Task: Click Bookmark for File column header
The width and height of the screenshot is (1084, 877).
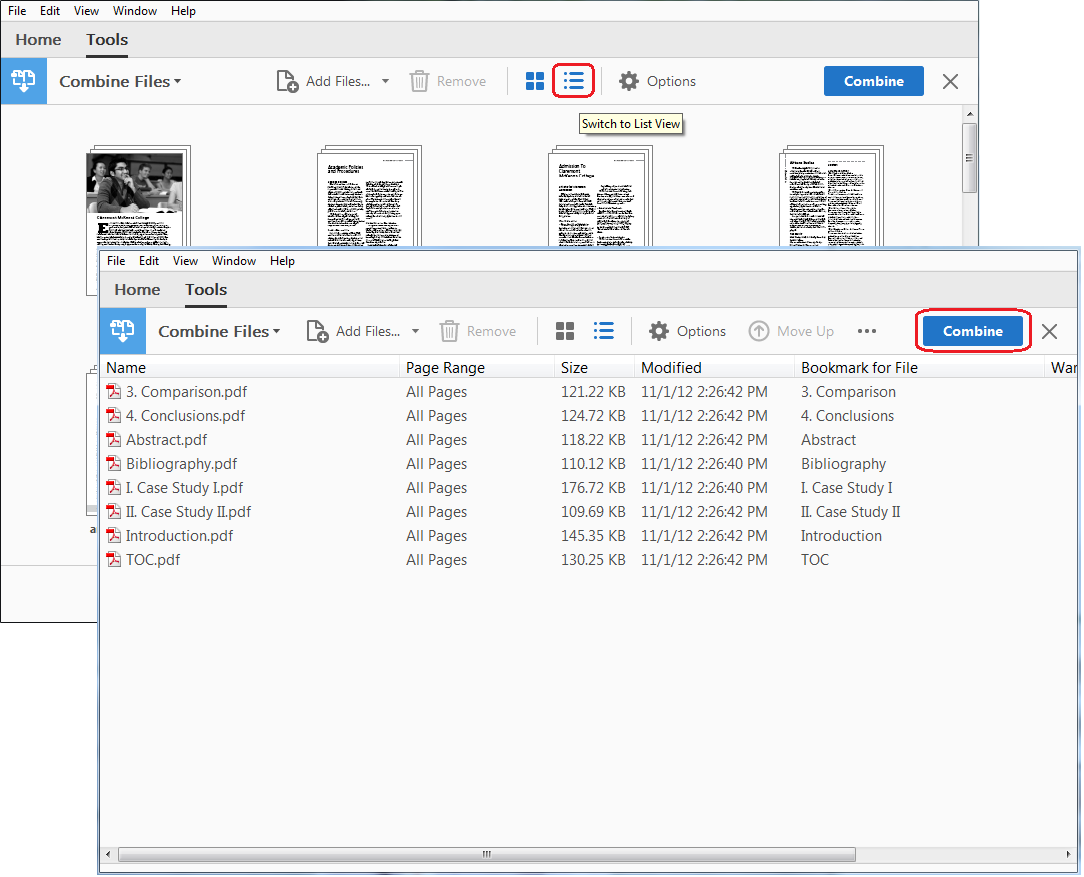Action: (x=919, y=368)
